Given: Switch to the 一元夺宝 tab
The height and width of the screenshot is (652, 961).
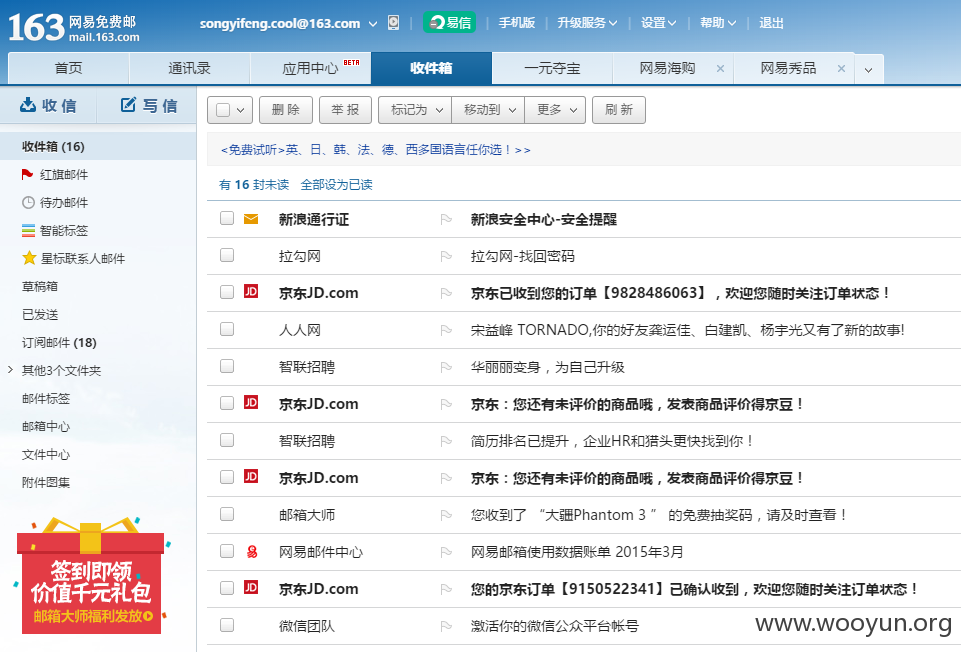Looking at the screenshot, I should pos(552,68).
